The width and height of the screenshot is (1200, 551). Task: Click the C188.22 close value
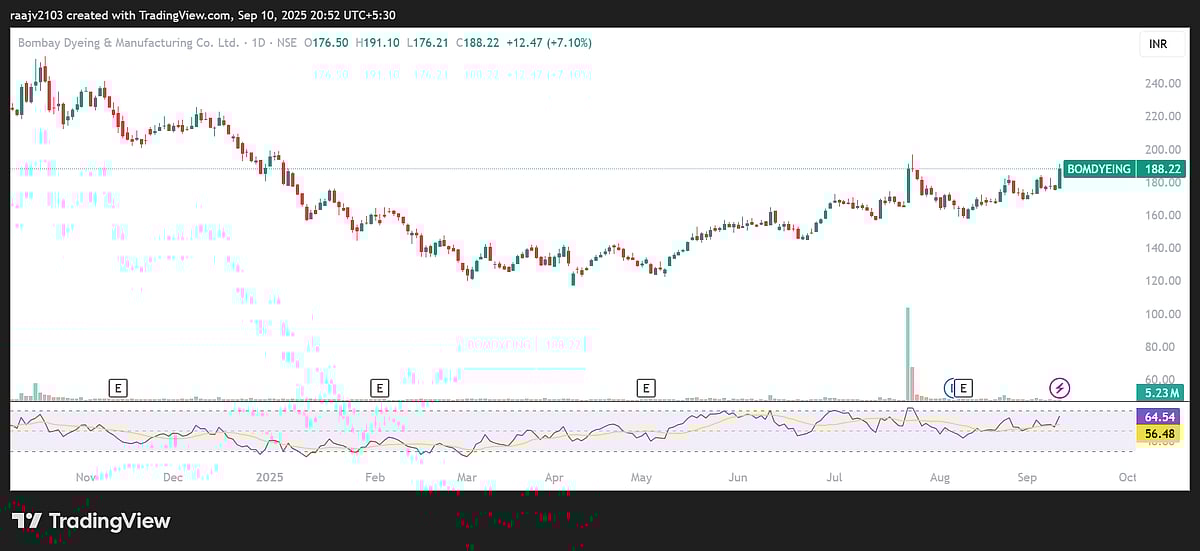coord(478,43)
